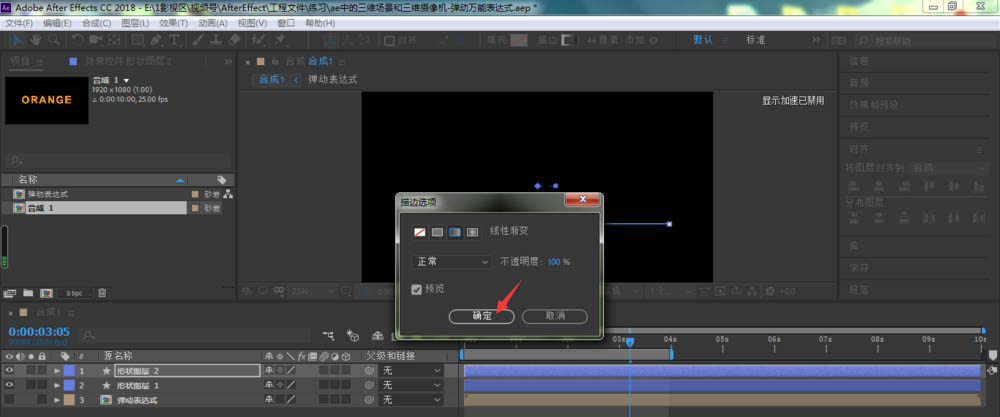Open the 合成 1 dropdown arrow in Project panel
Screen dimensions: 1000x417
click(x=126, y=80)
